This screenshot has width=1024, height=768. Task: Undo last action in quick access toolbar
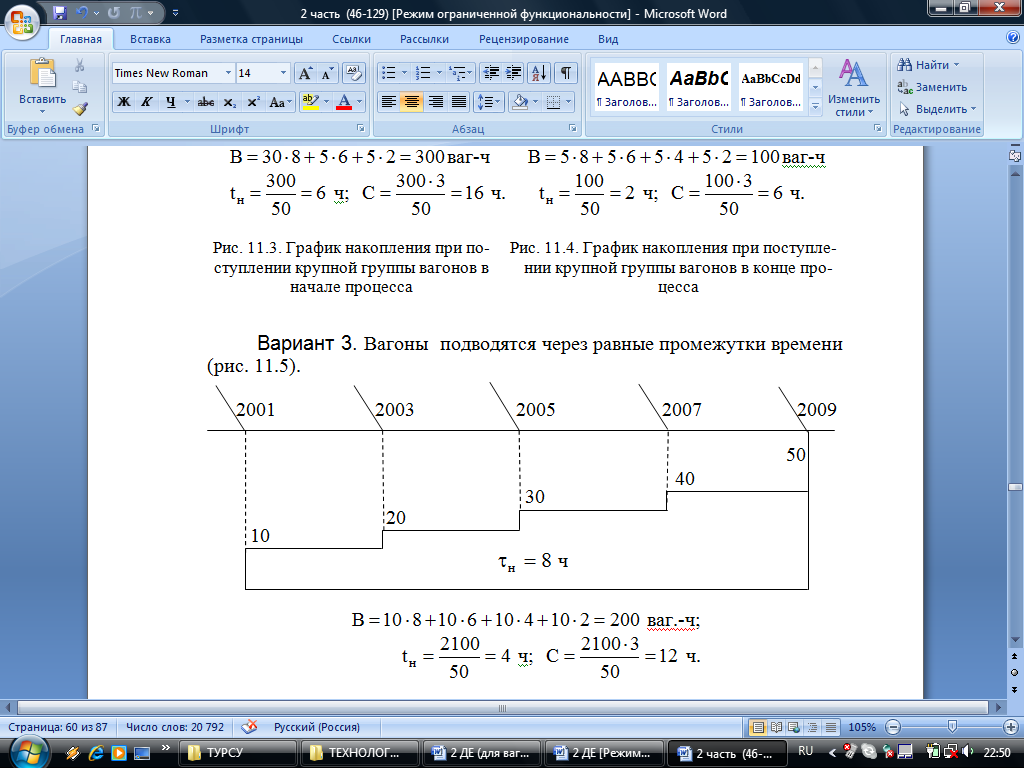pos(82,12)
